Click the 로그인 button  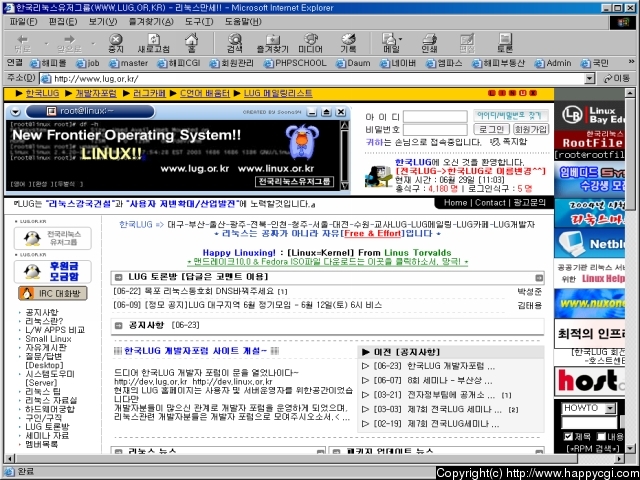(491, 129)
